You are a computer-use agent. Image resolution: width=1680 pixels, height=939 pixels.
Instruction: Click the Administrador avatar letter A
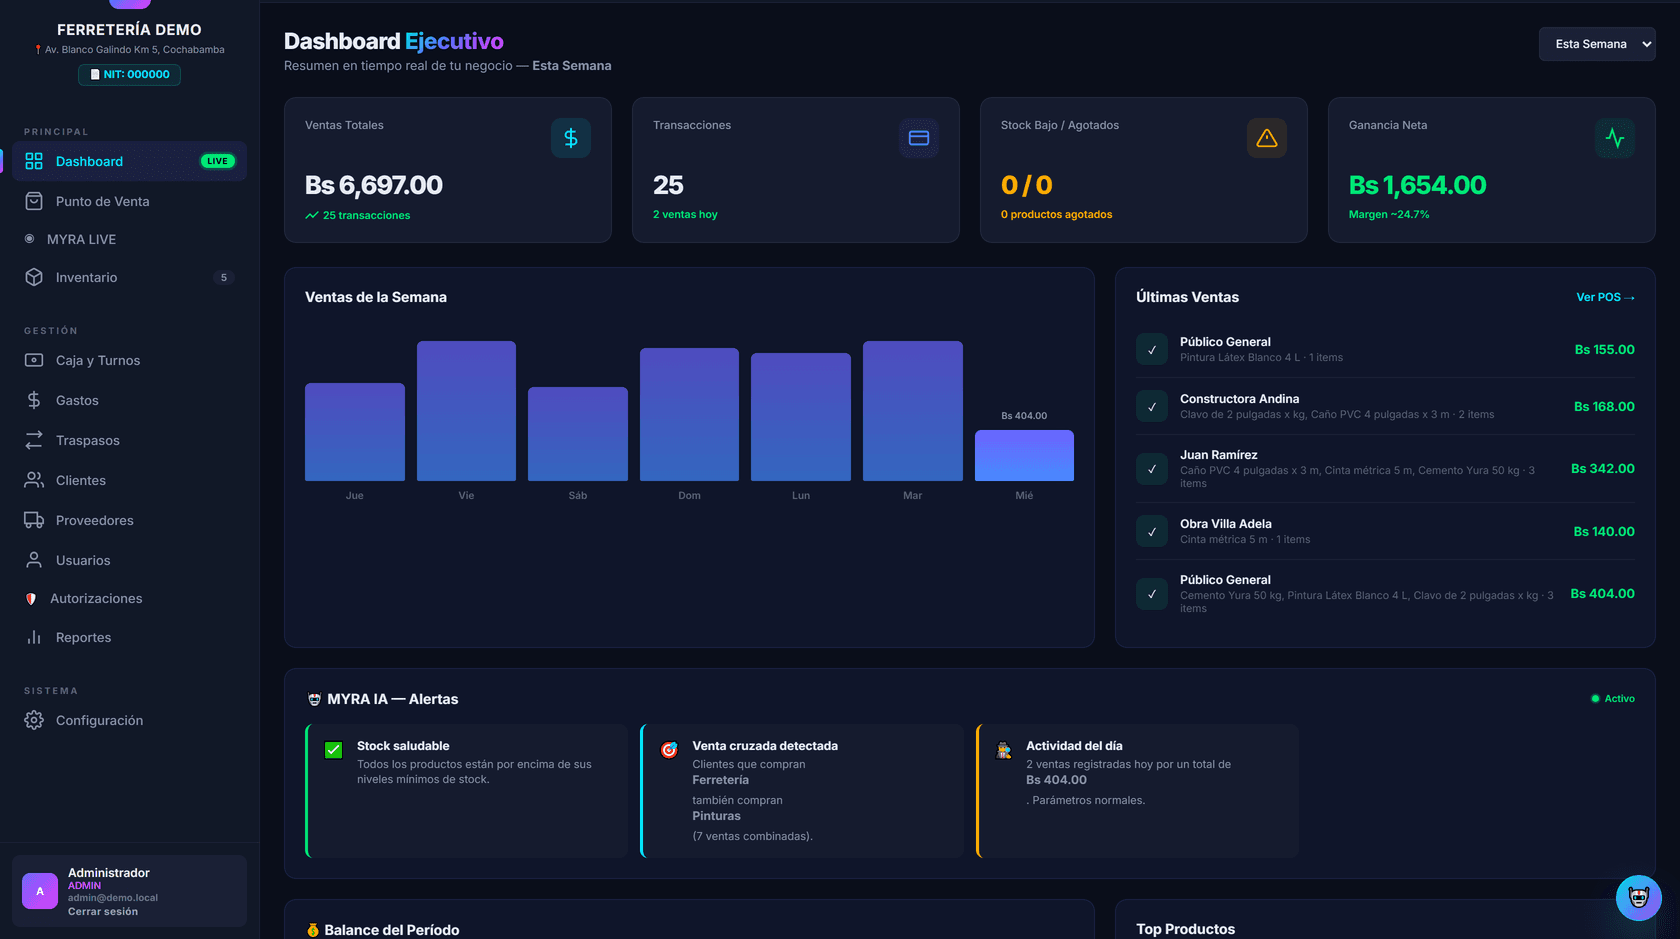click(x=40, y=891)
